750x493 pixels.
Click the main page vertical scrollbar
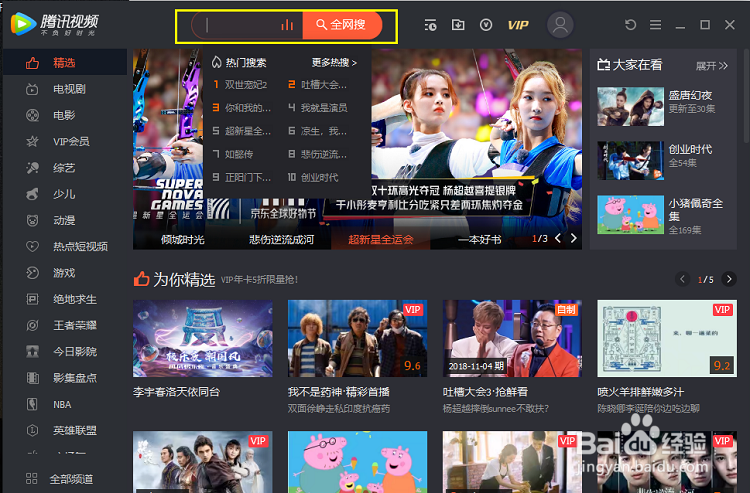coord(746,96)
